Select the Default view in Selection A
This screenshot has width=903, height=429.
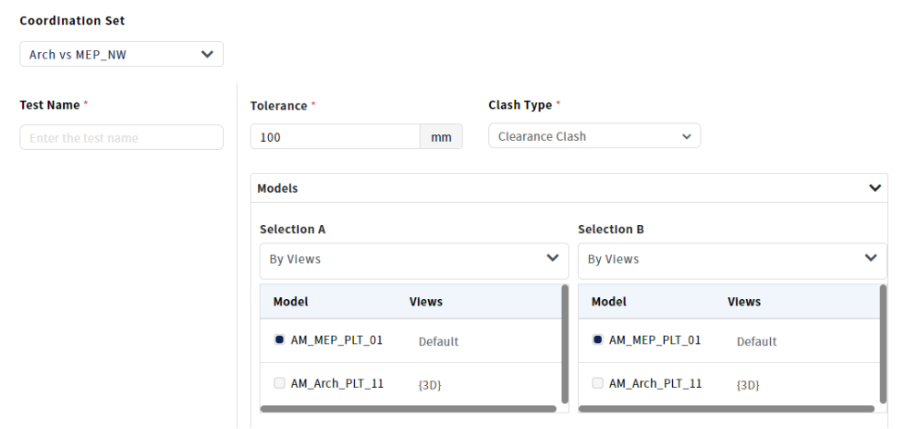coord(438,341)
